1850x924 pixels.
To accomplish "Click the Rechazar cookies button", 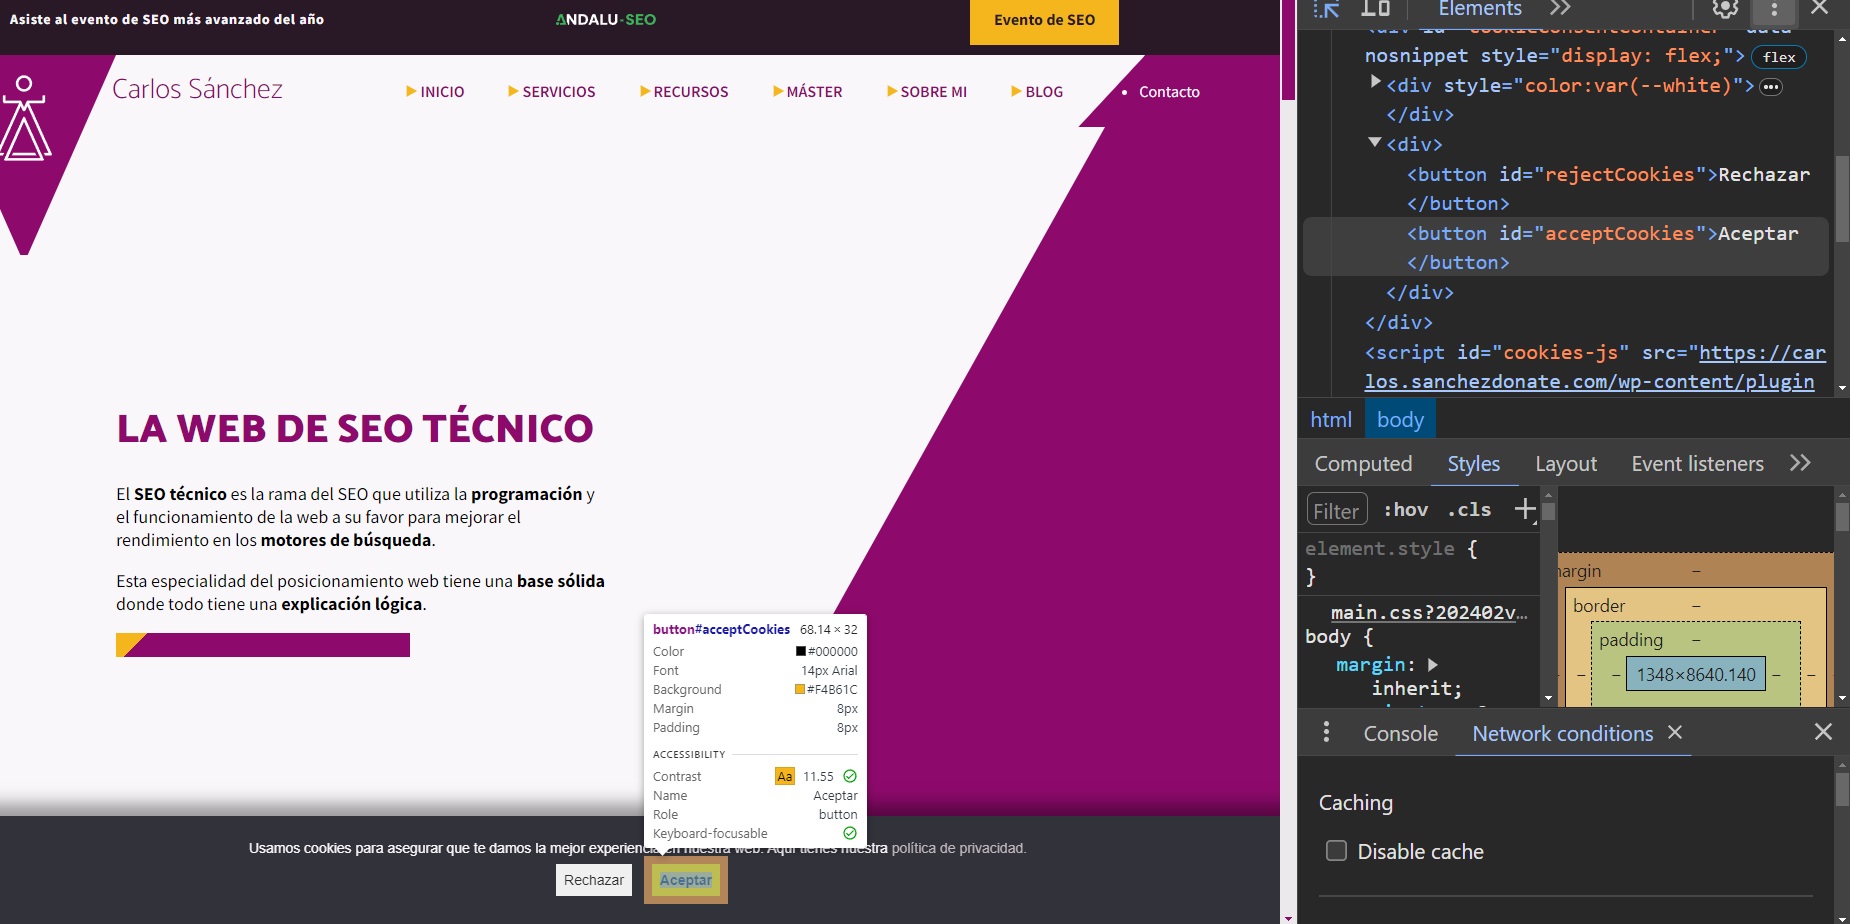I will click(x=594, y=880).
